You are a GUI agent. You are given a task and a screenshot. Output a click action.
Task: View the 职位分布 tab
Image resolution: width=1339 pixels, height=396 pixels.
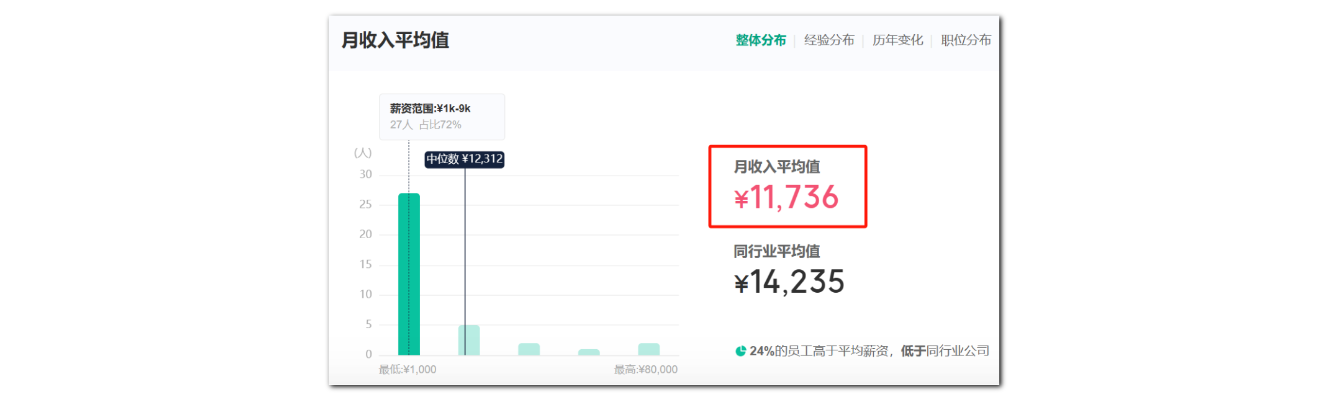[x=966, y=40]
